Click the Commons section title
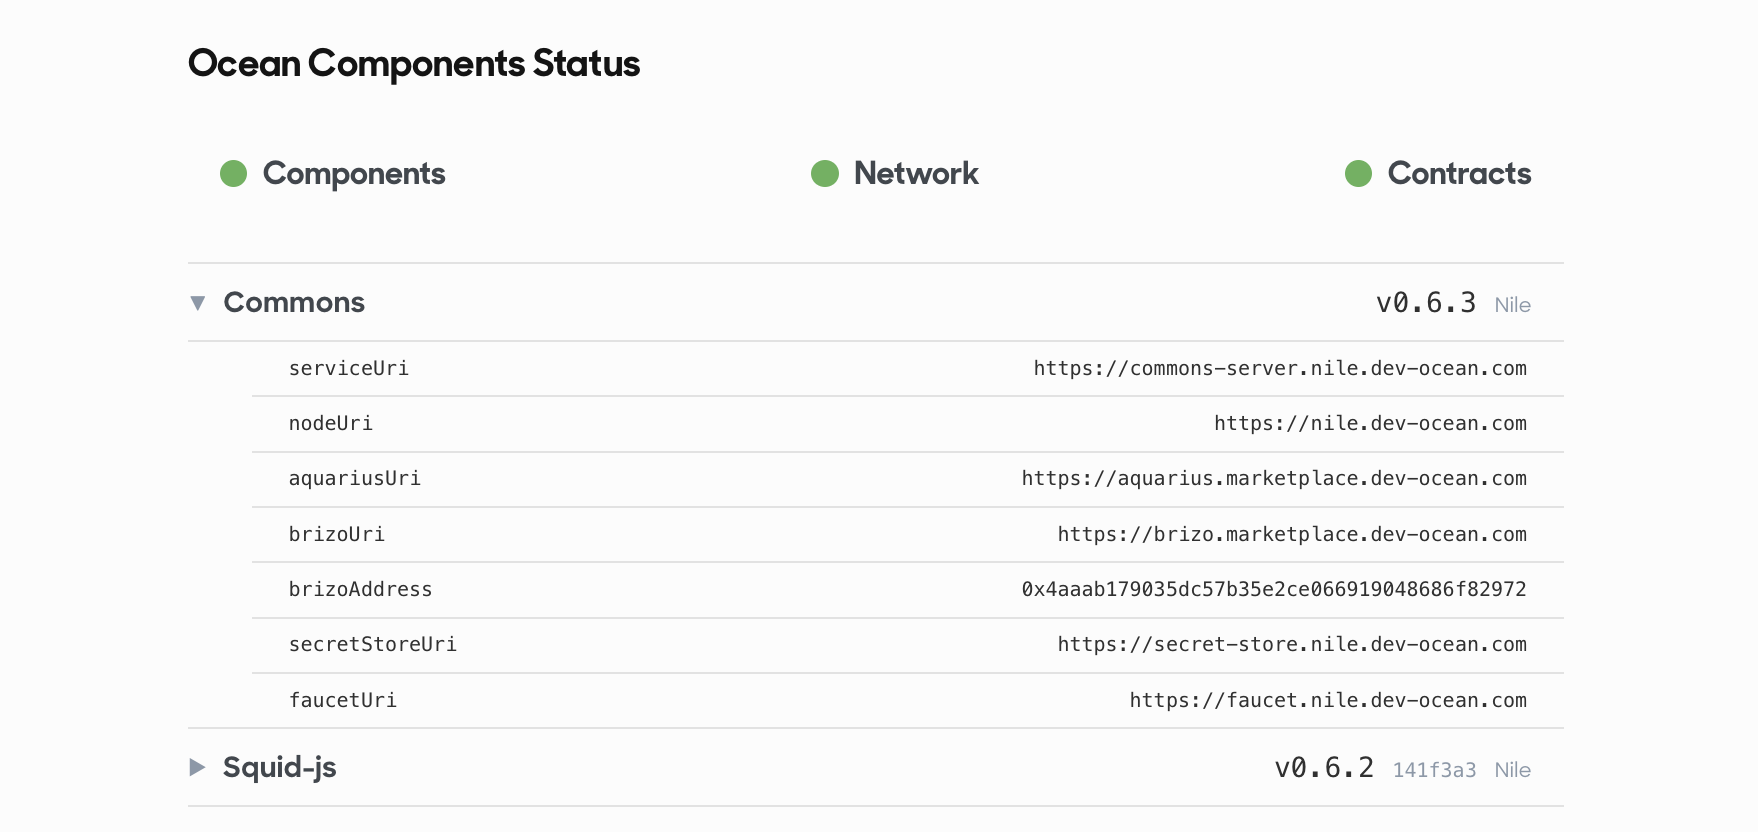The height and width of the screenshot is (832, 1758). 294,302
